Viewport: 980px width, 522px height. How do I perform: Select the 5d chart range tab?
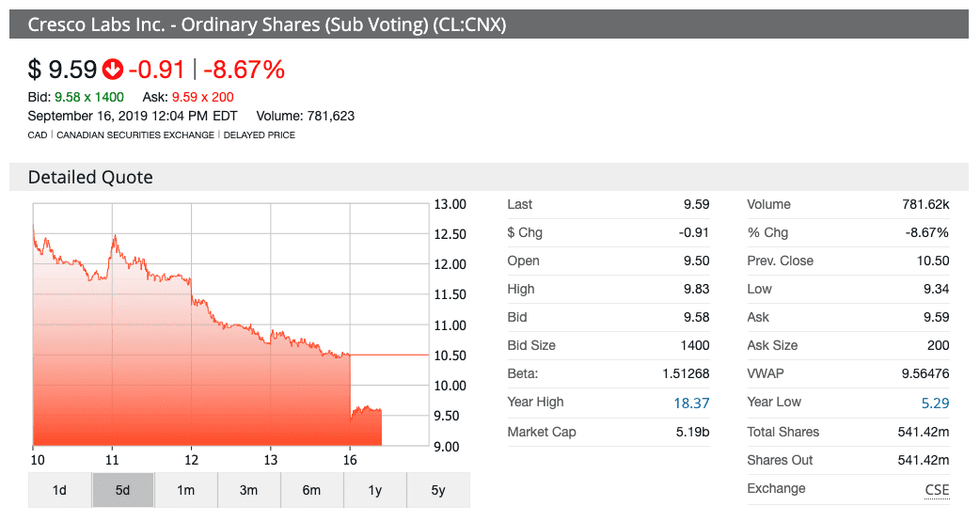[x=122, y=490]
